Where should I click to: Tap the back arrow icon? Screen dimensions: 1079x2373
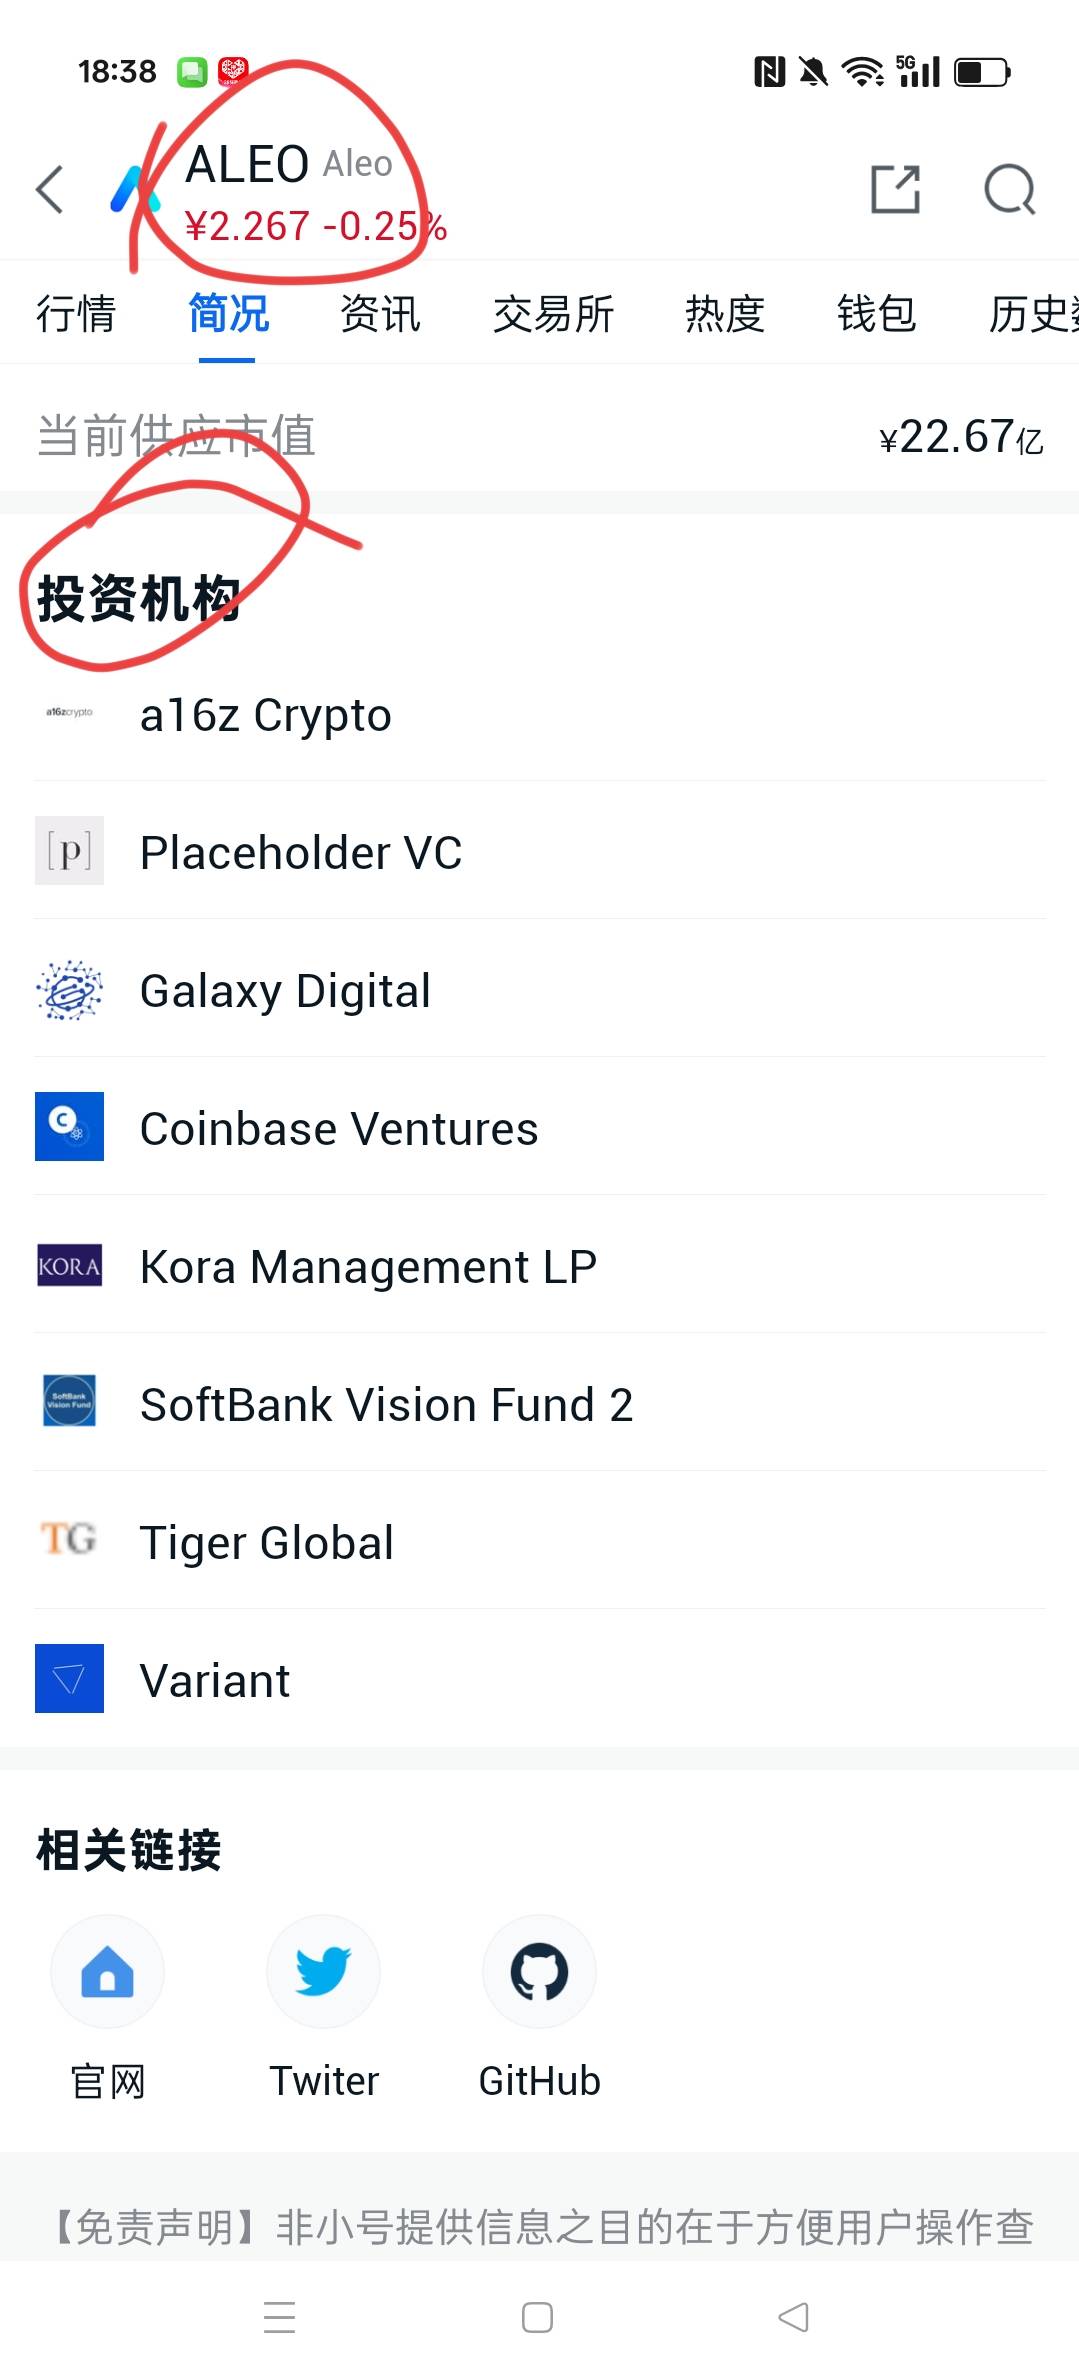pos(50,189)
